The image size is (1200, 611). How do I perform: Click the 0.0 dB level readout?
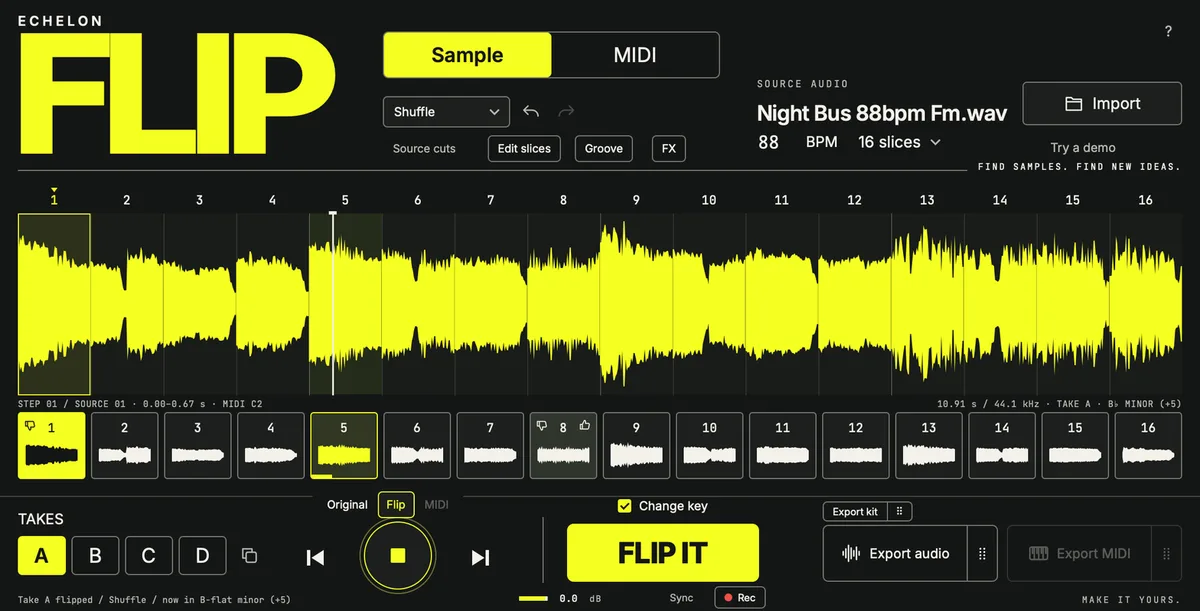(578, 598)
